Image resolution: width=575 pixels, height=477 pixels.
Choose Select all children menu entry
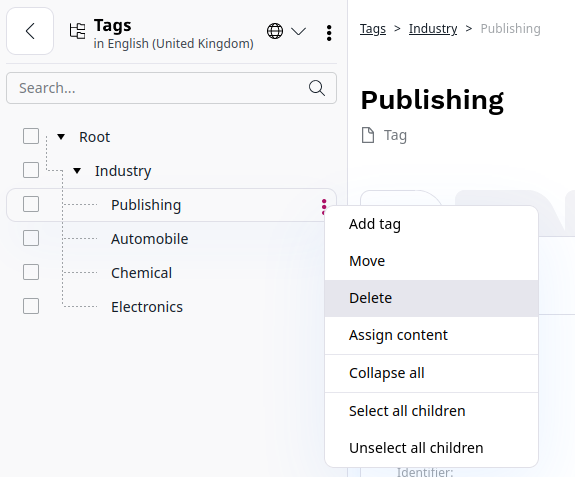click(x=431, y=411)
